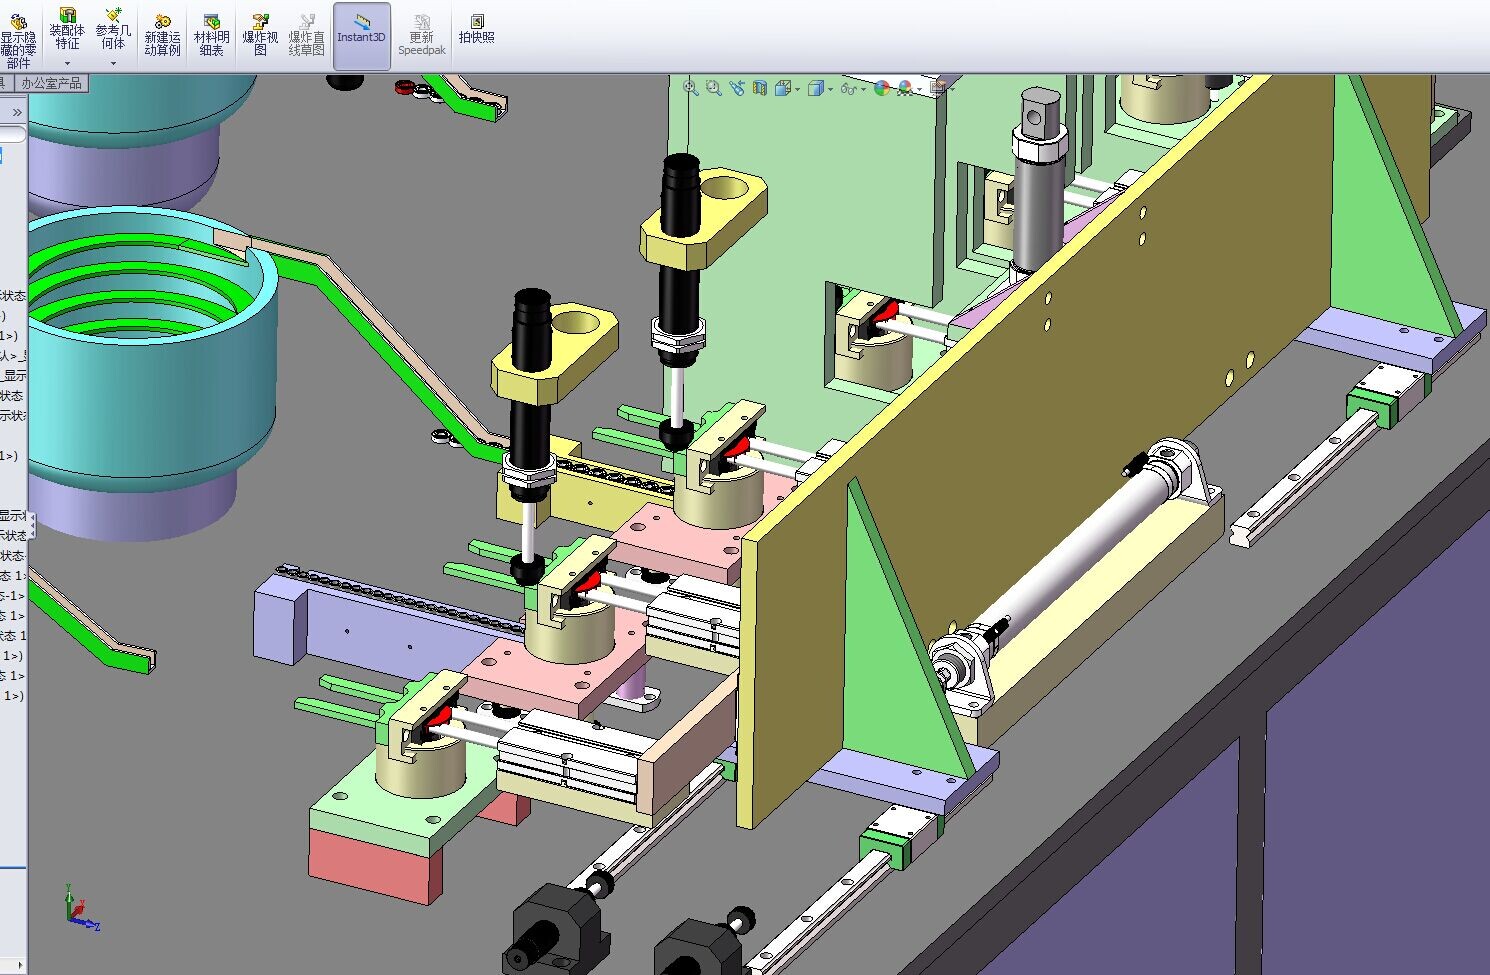Create an 爆炸视图
This screenshot has width=1490, height=975.
coord(260,35)
